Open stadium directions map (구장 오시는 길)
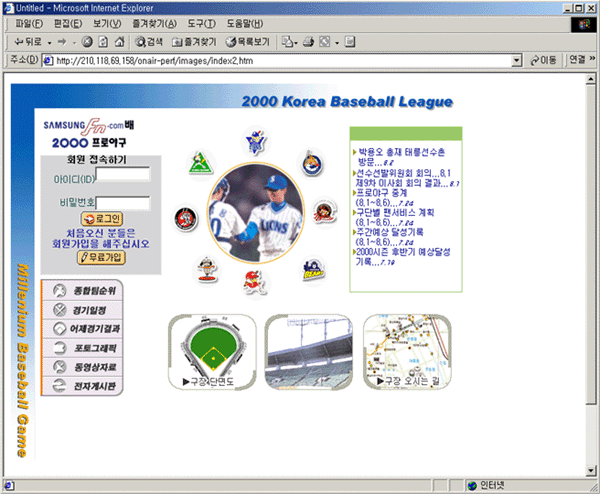 [x=407, y=352]
